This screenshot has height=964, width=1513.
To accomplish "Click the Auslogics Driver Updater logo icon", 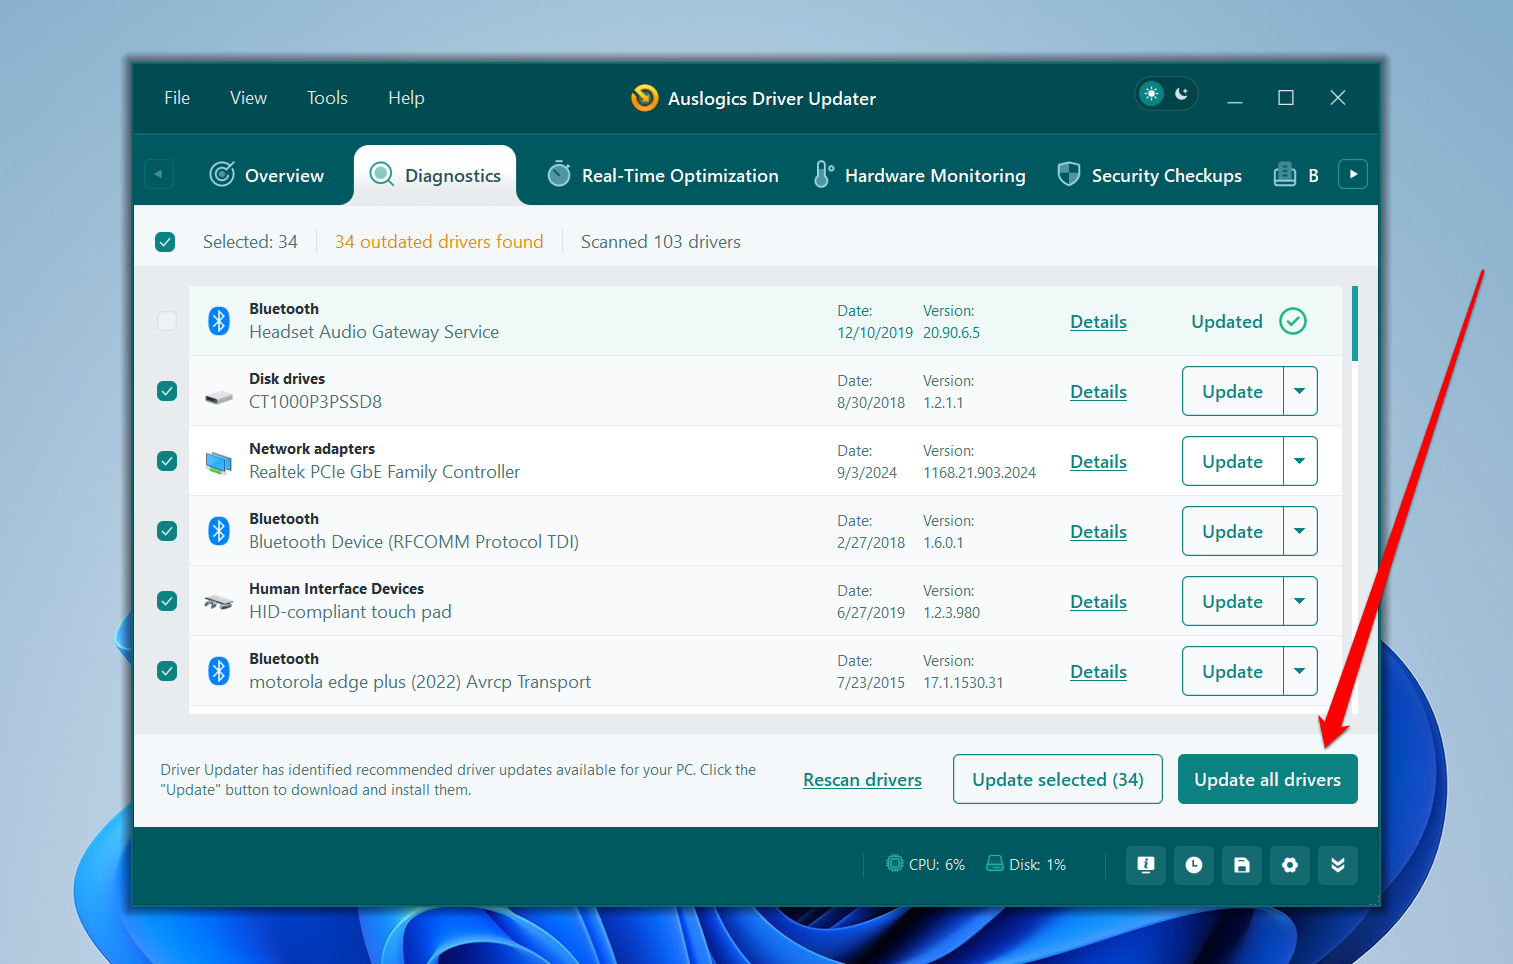I will (645, 98).
